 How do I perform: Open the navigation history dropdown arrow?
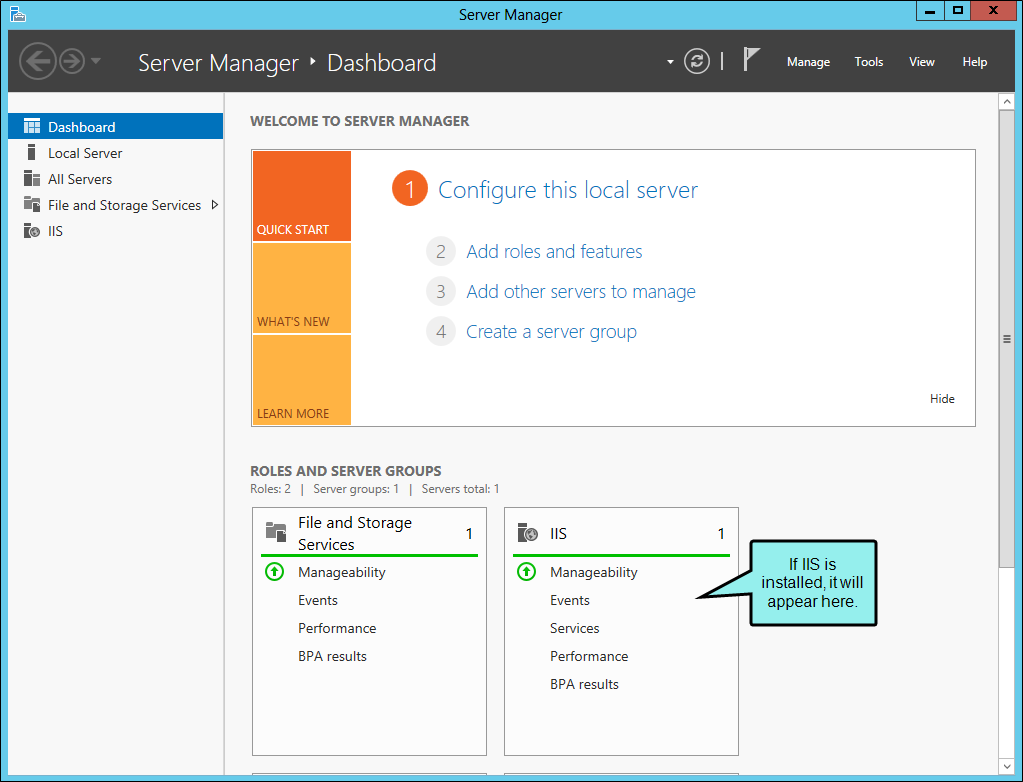coord(96,61)
